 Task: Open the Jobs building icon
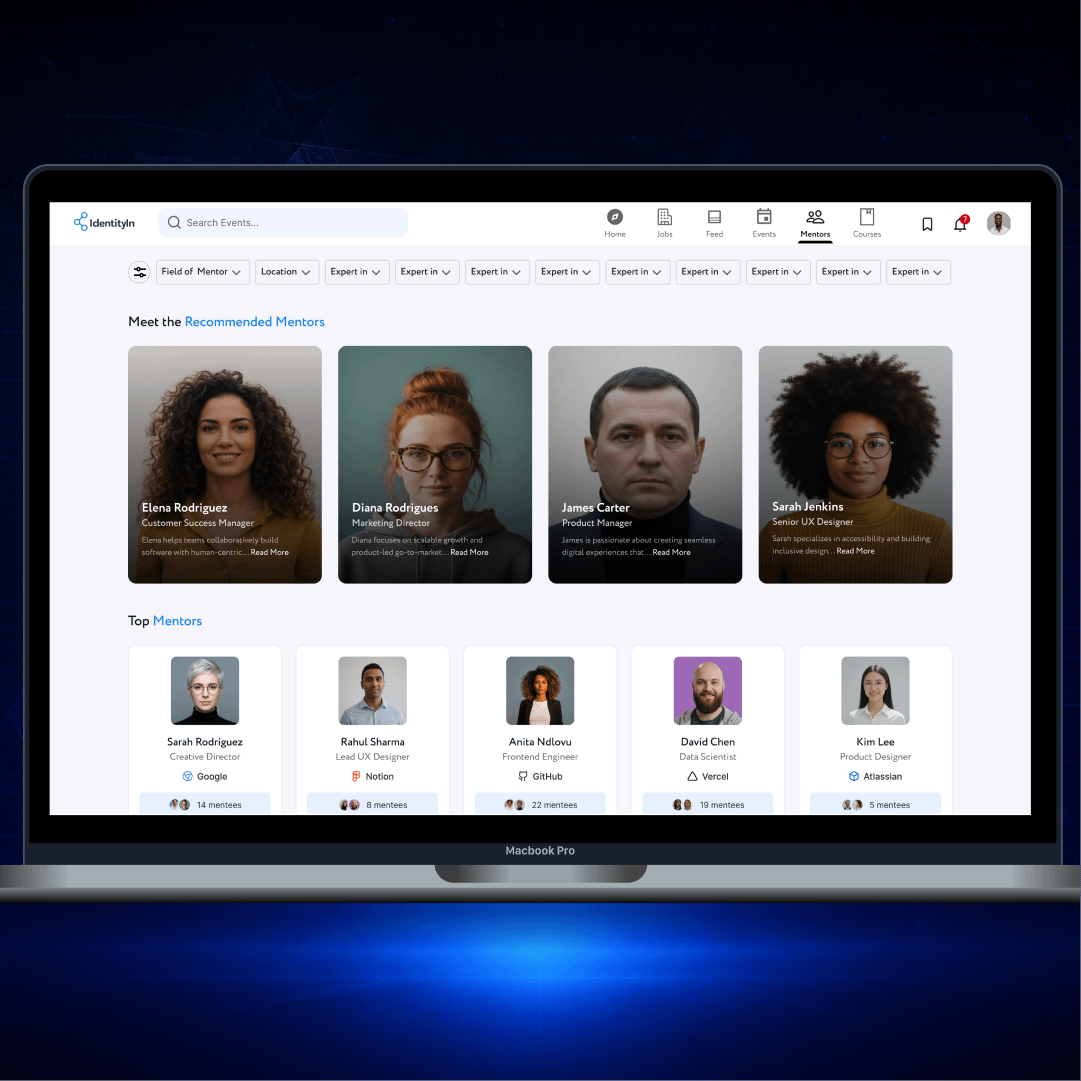pyautogui.click(x=665, y=217)
